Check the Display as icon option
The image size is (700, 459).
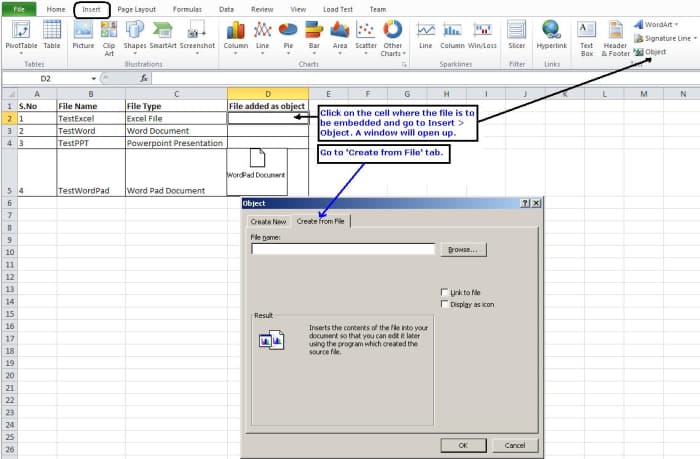coord(444,303)
